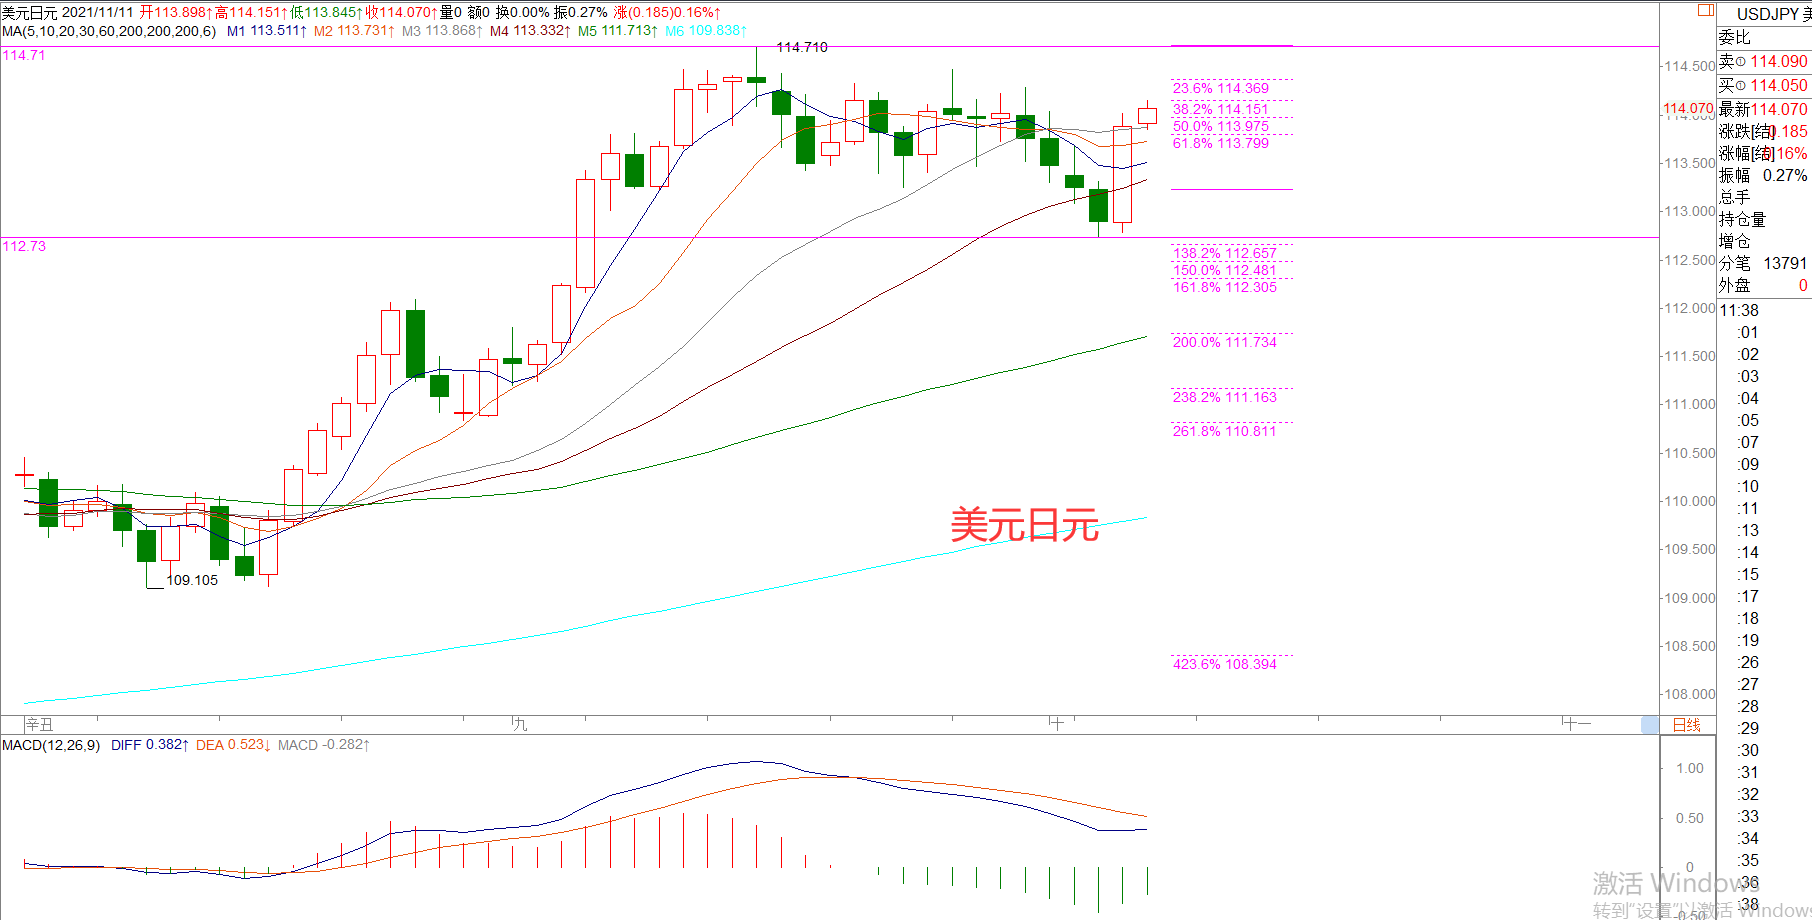This screenshot has width=1812, height=920.
Task: Click the 九 month marker on time axis
Action: pyautogui.click(x=519, y=724)
